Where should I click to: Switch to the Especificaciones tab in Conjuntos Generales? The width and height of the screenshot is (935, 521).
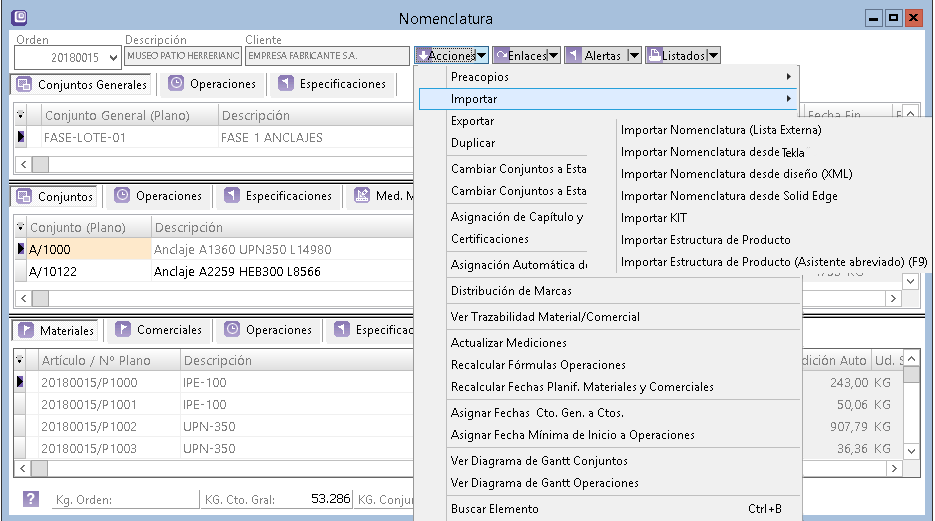point(332,84)
